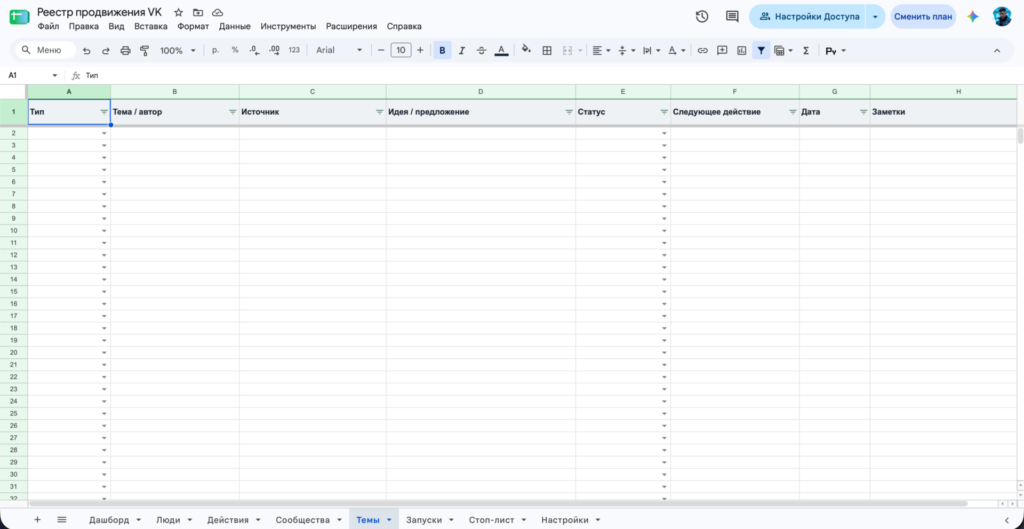
Task: Print the spreadsheet with printer icon
Action: point(125,50)
